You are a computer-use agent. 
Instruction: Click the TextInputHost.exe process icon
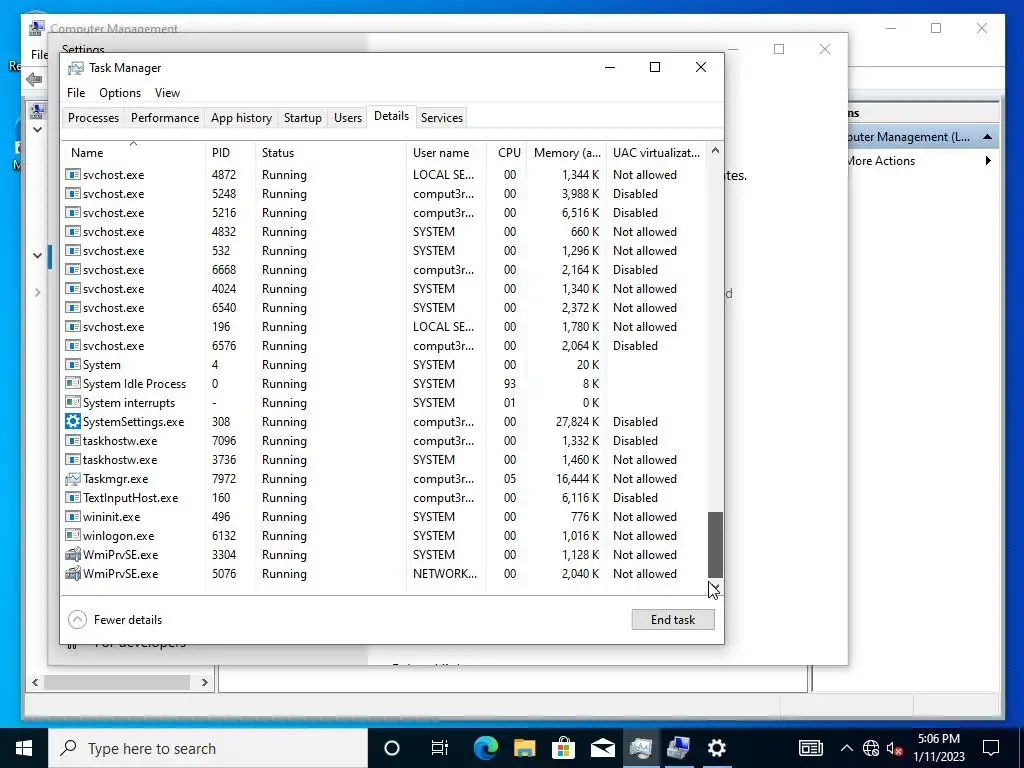click(72, 498)
